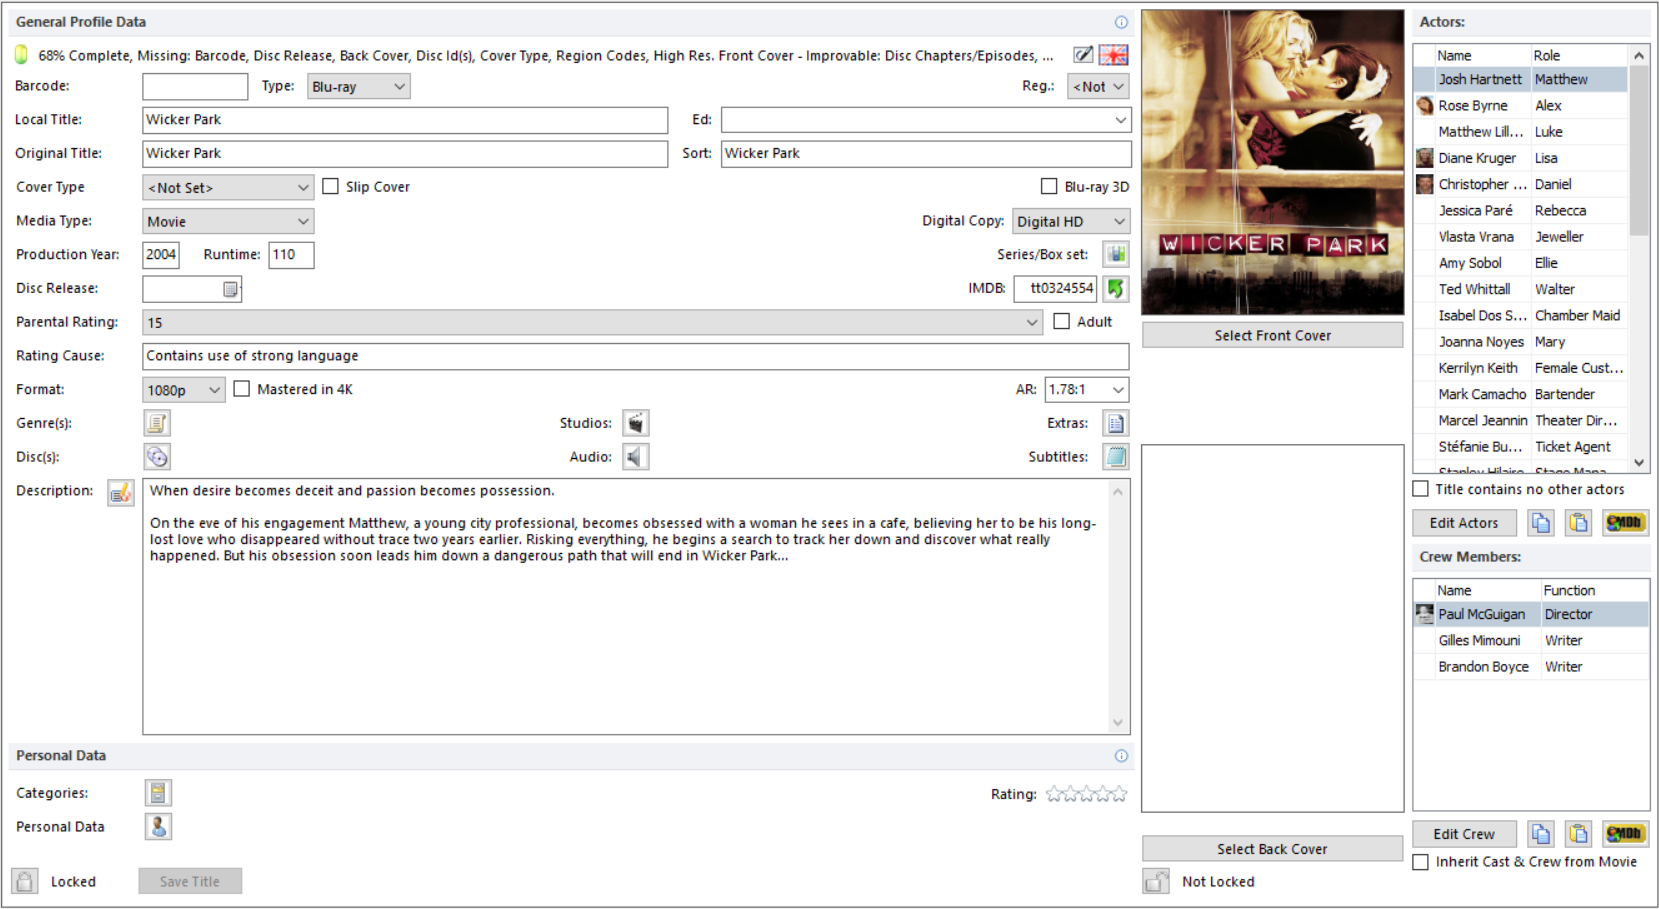The height and width of the screenshot is (909, 1659).
Task: Click the Local Title field
Action: (405, 120)
